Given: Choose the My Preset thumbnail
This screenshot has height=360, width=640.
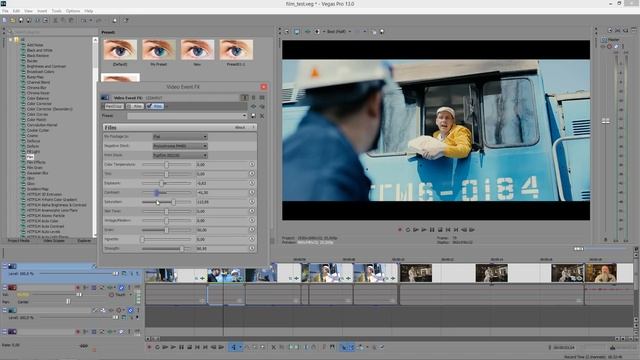Looking at the screenshot, I should point(159,50).
